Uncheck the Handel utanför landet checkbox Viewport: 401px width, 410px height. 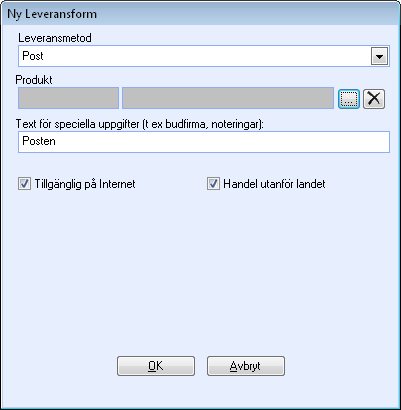coord(213,184)
